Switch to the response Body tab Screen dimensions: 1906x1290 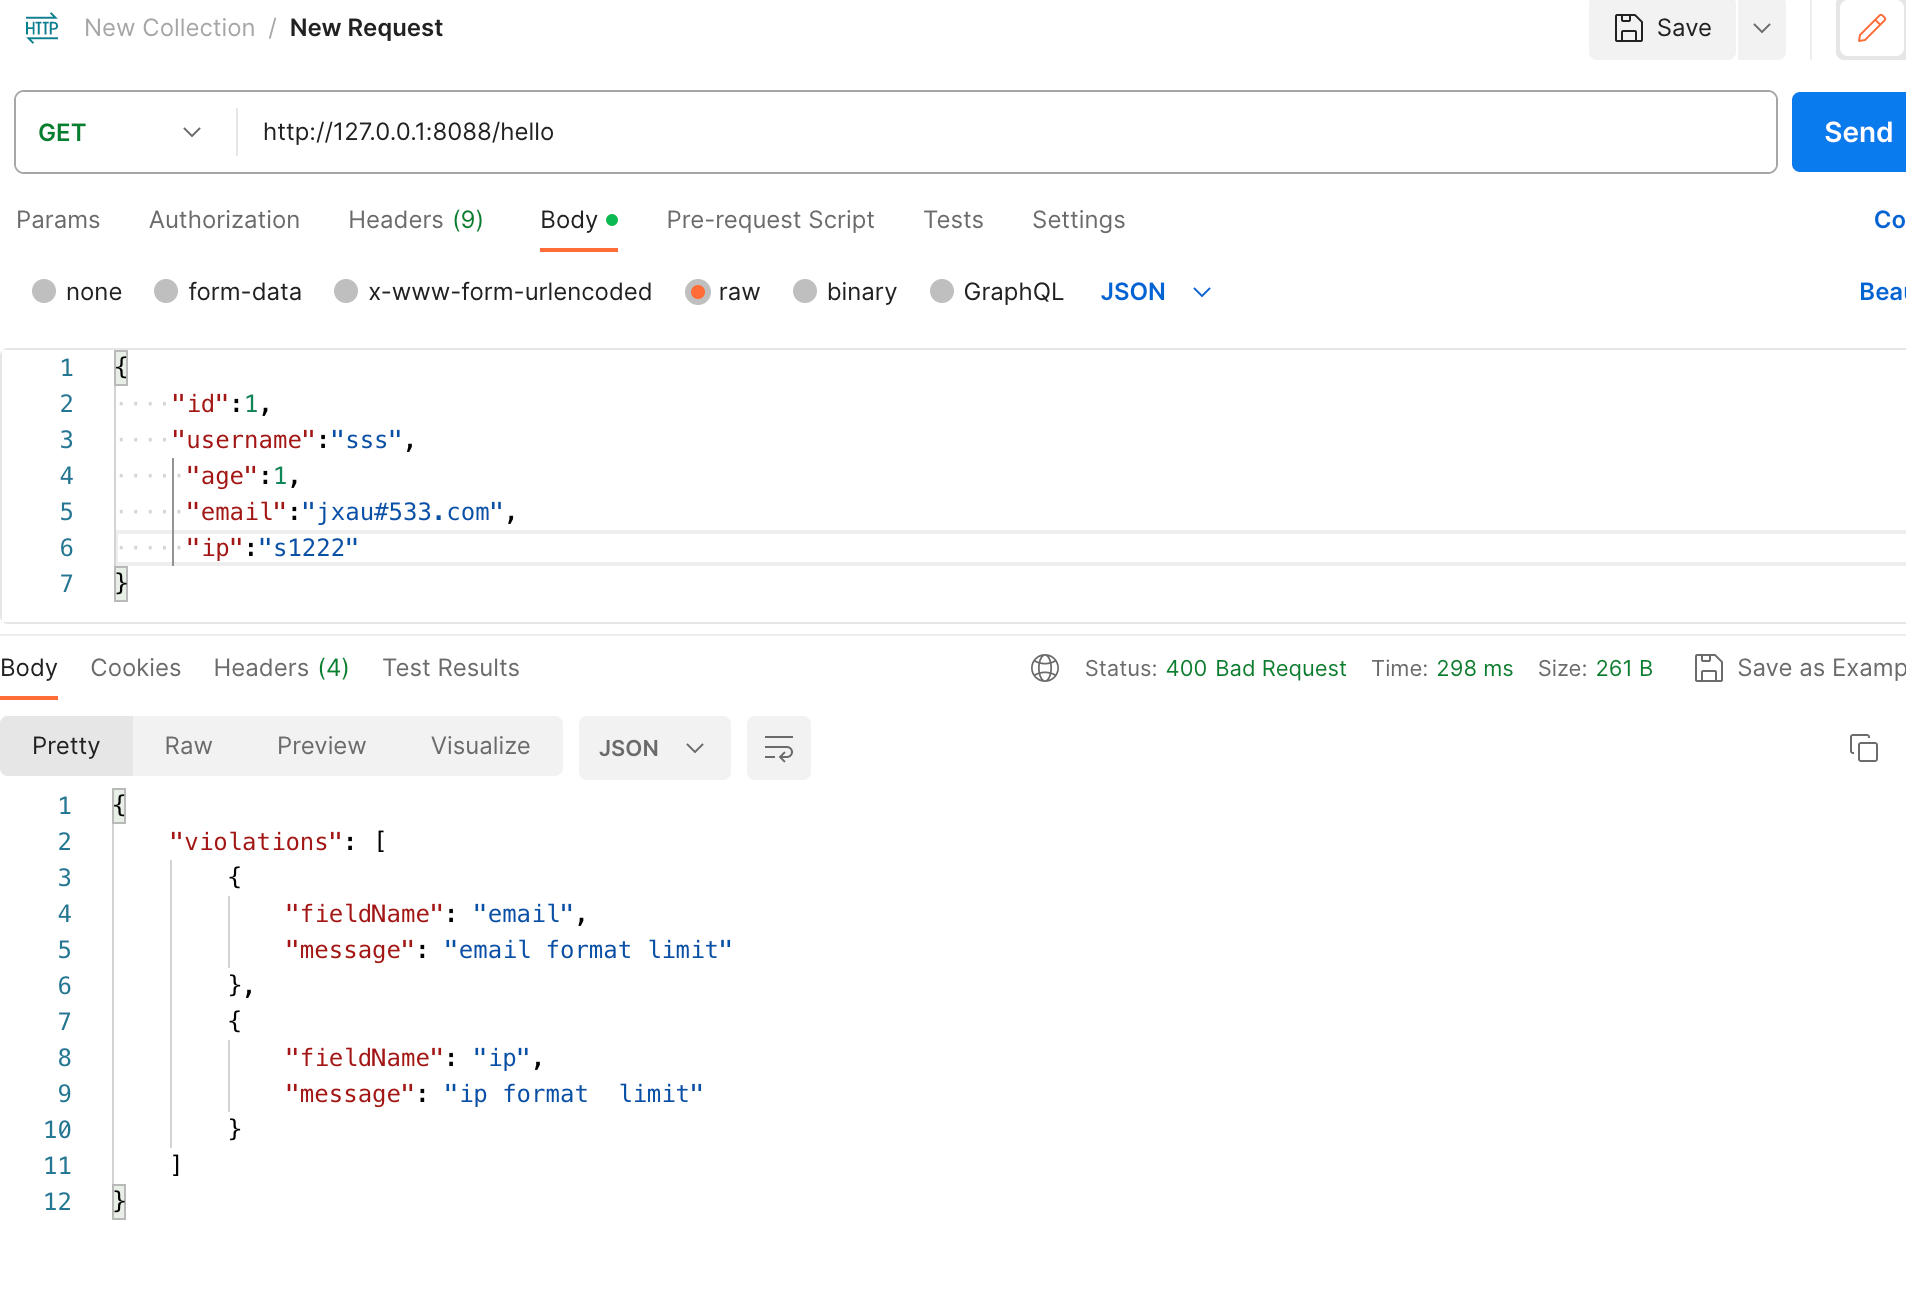coord(29,668)
